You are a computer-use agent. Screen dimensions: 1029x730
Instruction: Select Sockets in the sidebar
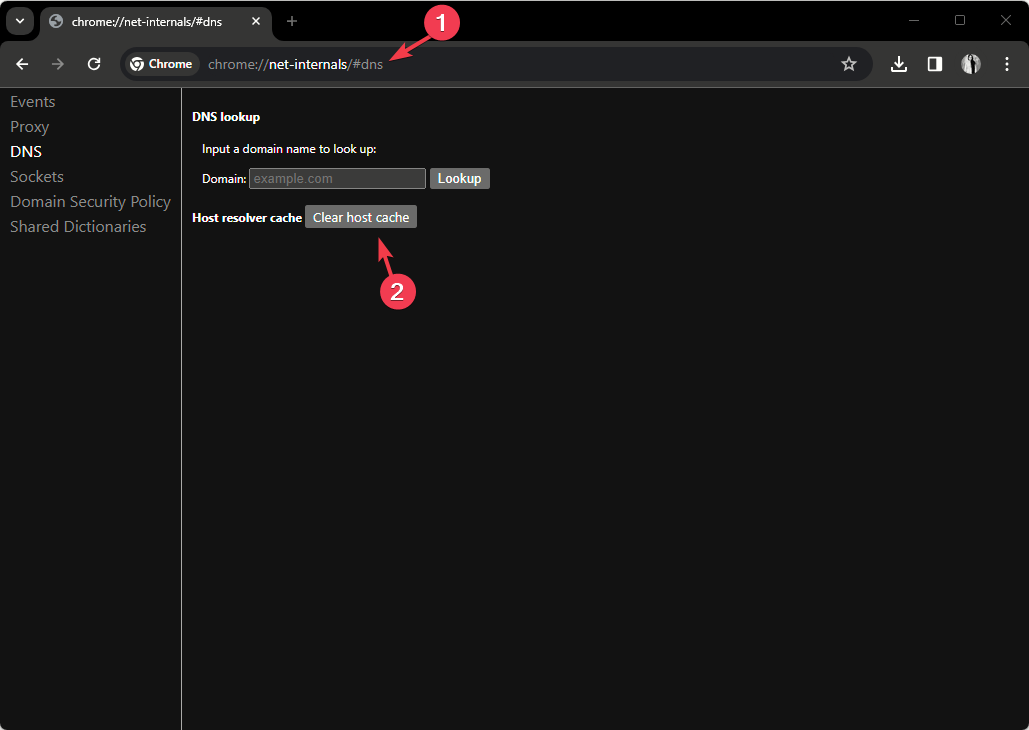pos(36,176)
